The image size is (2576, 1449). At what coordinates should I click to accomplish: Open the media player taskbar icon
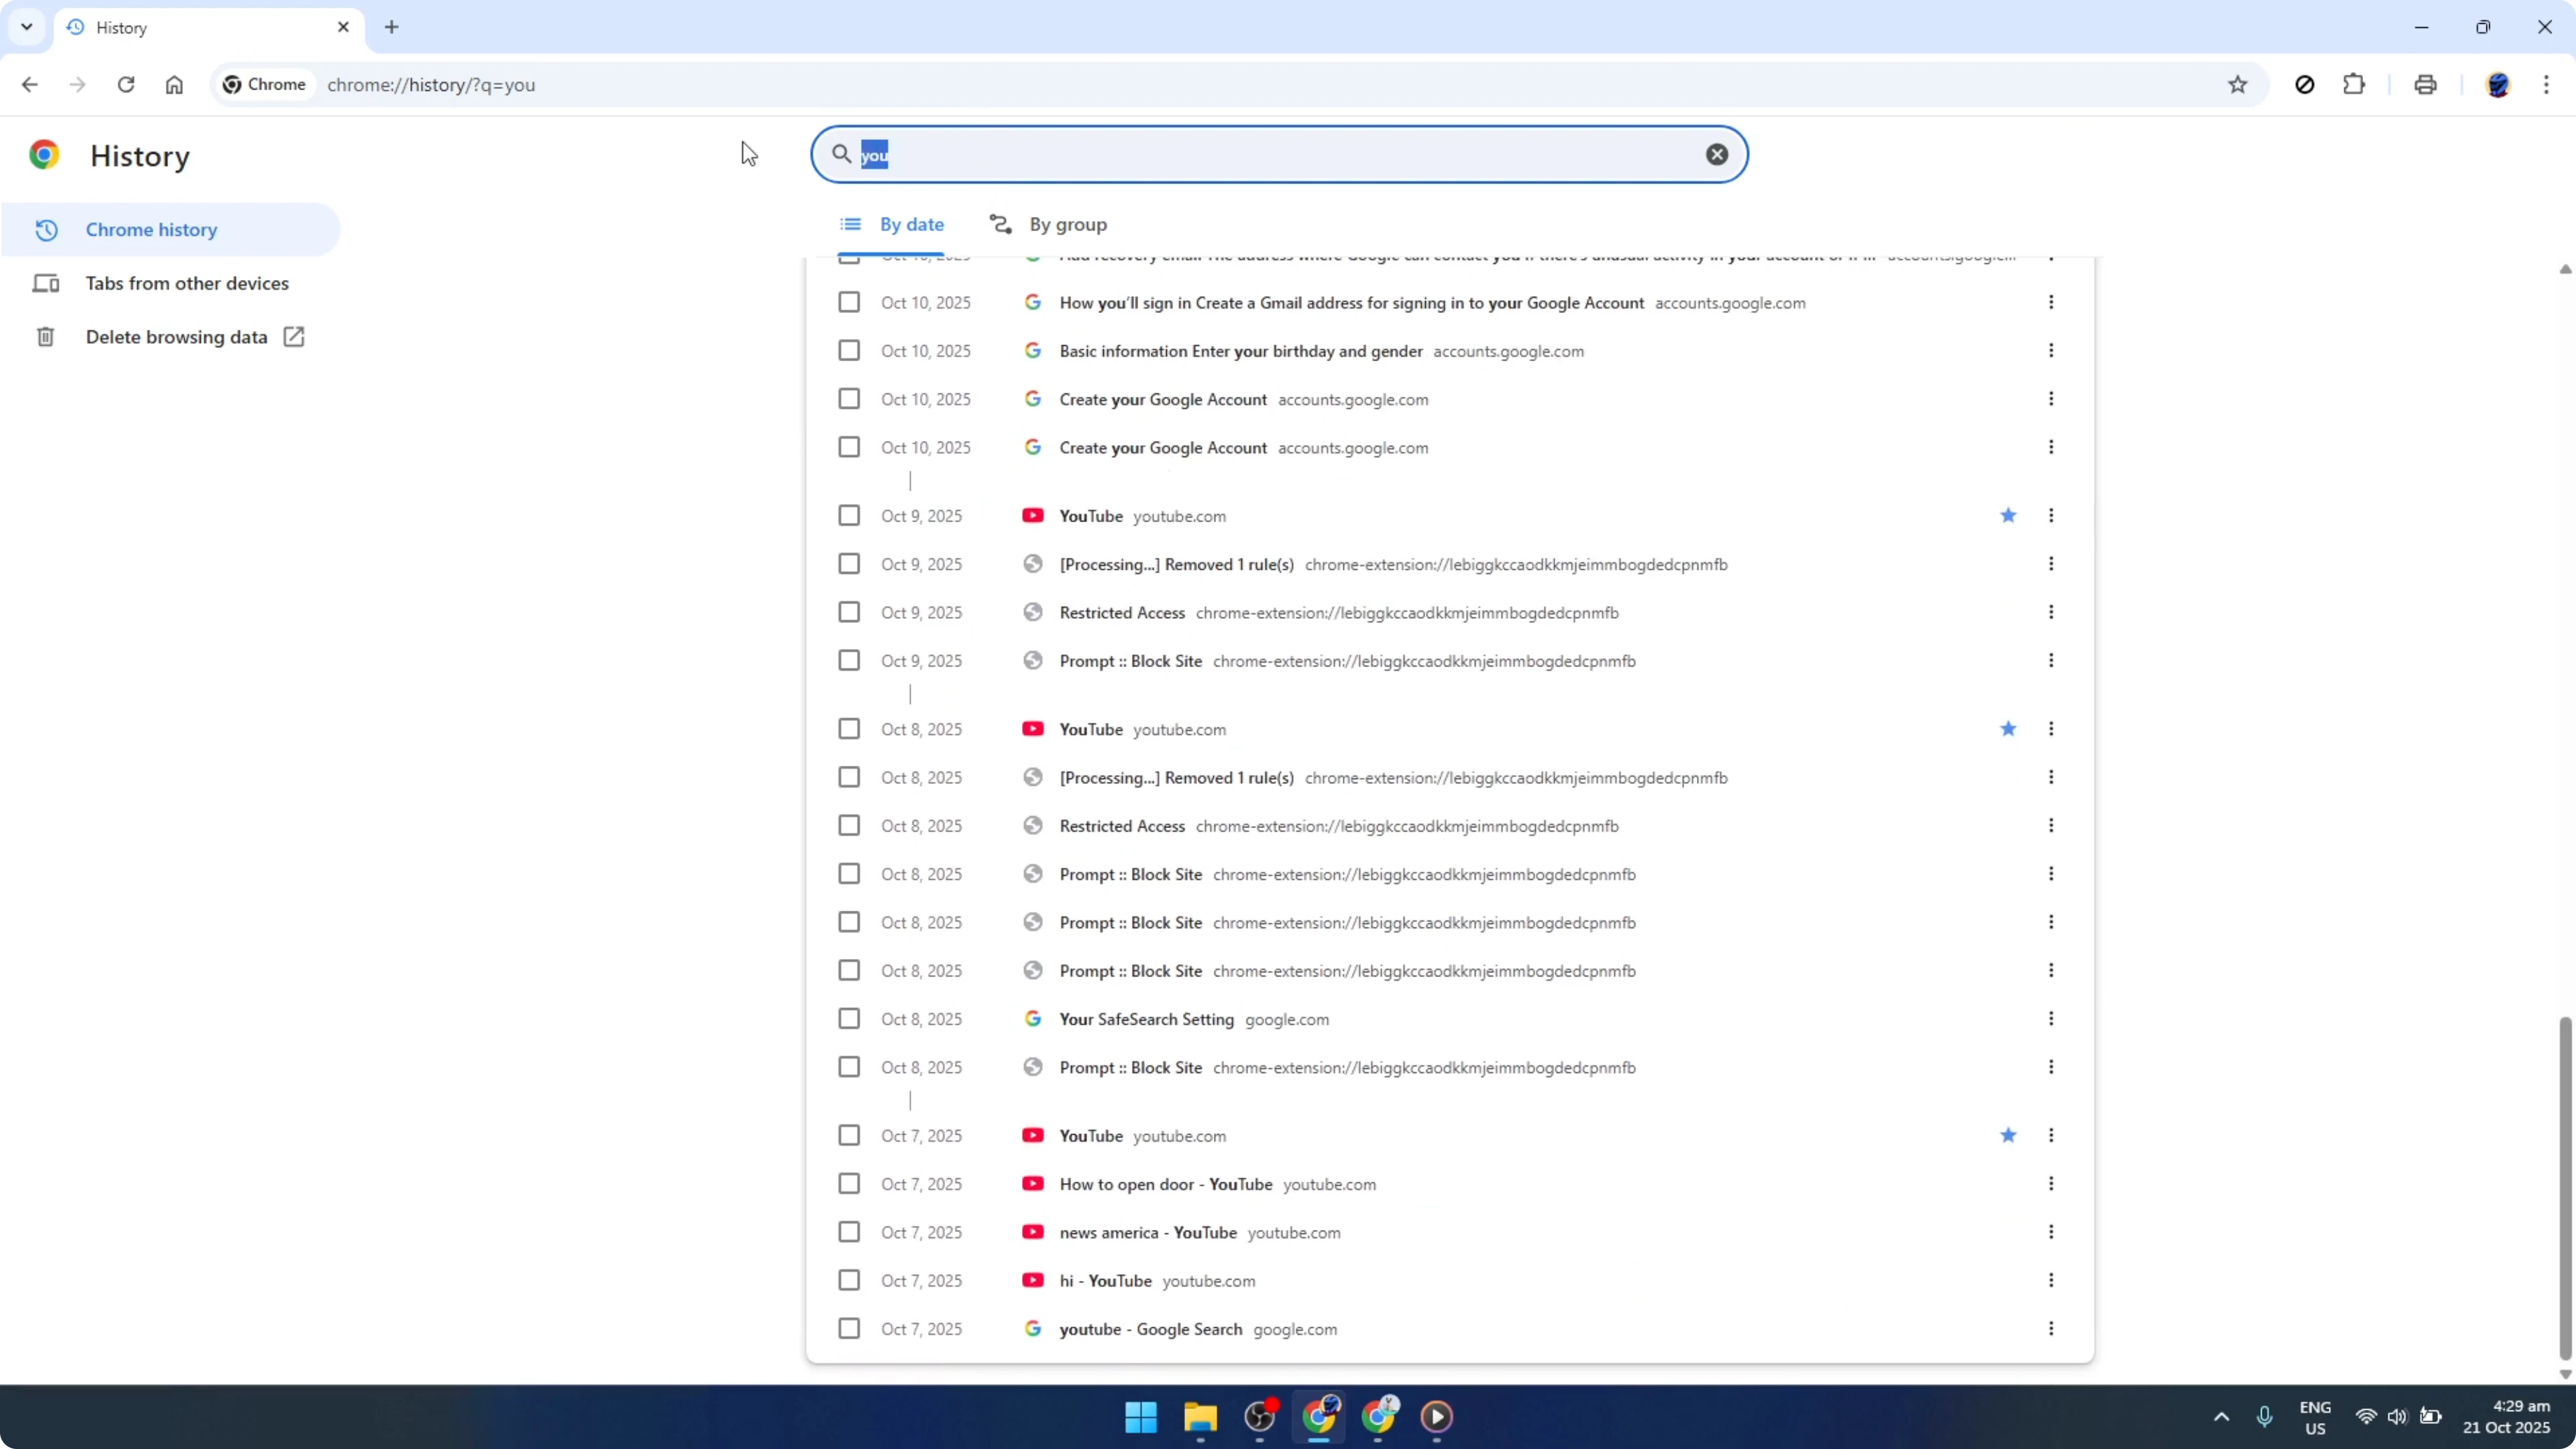tap(1437, 1416)
